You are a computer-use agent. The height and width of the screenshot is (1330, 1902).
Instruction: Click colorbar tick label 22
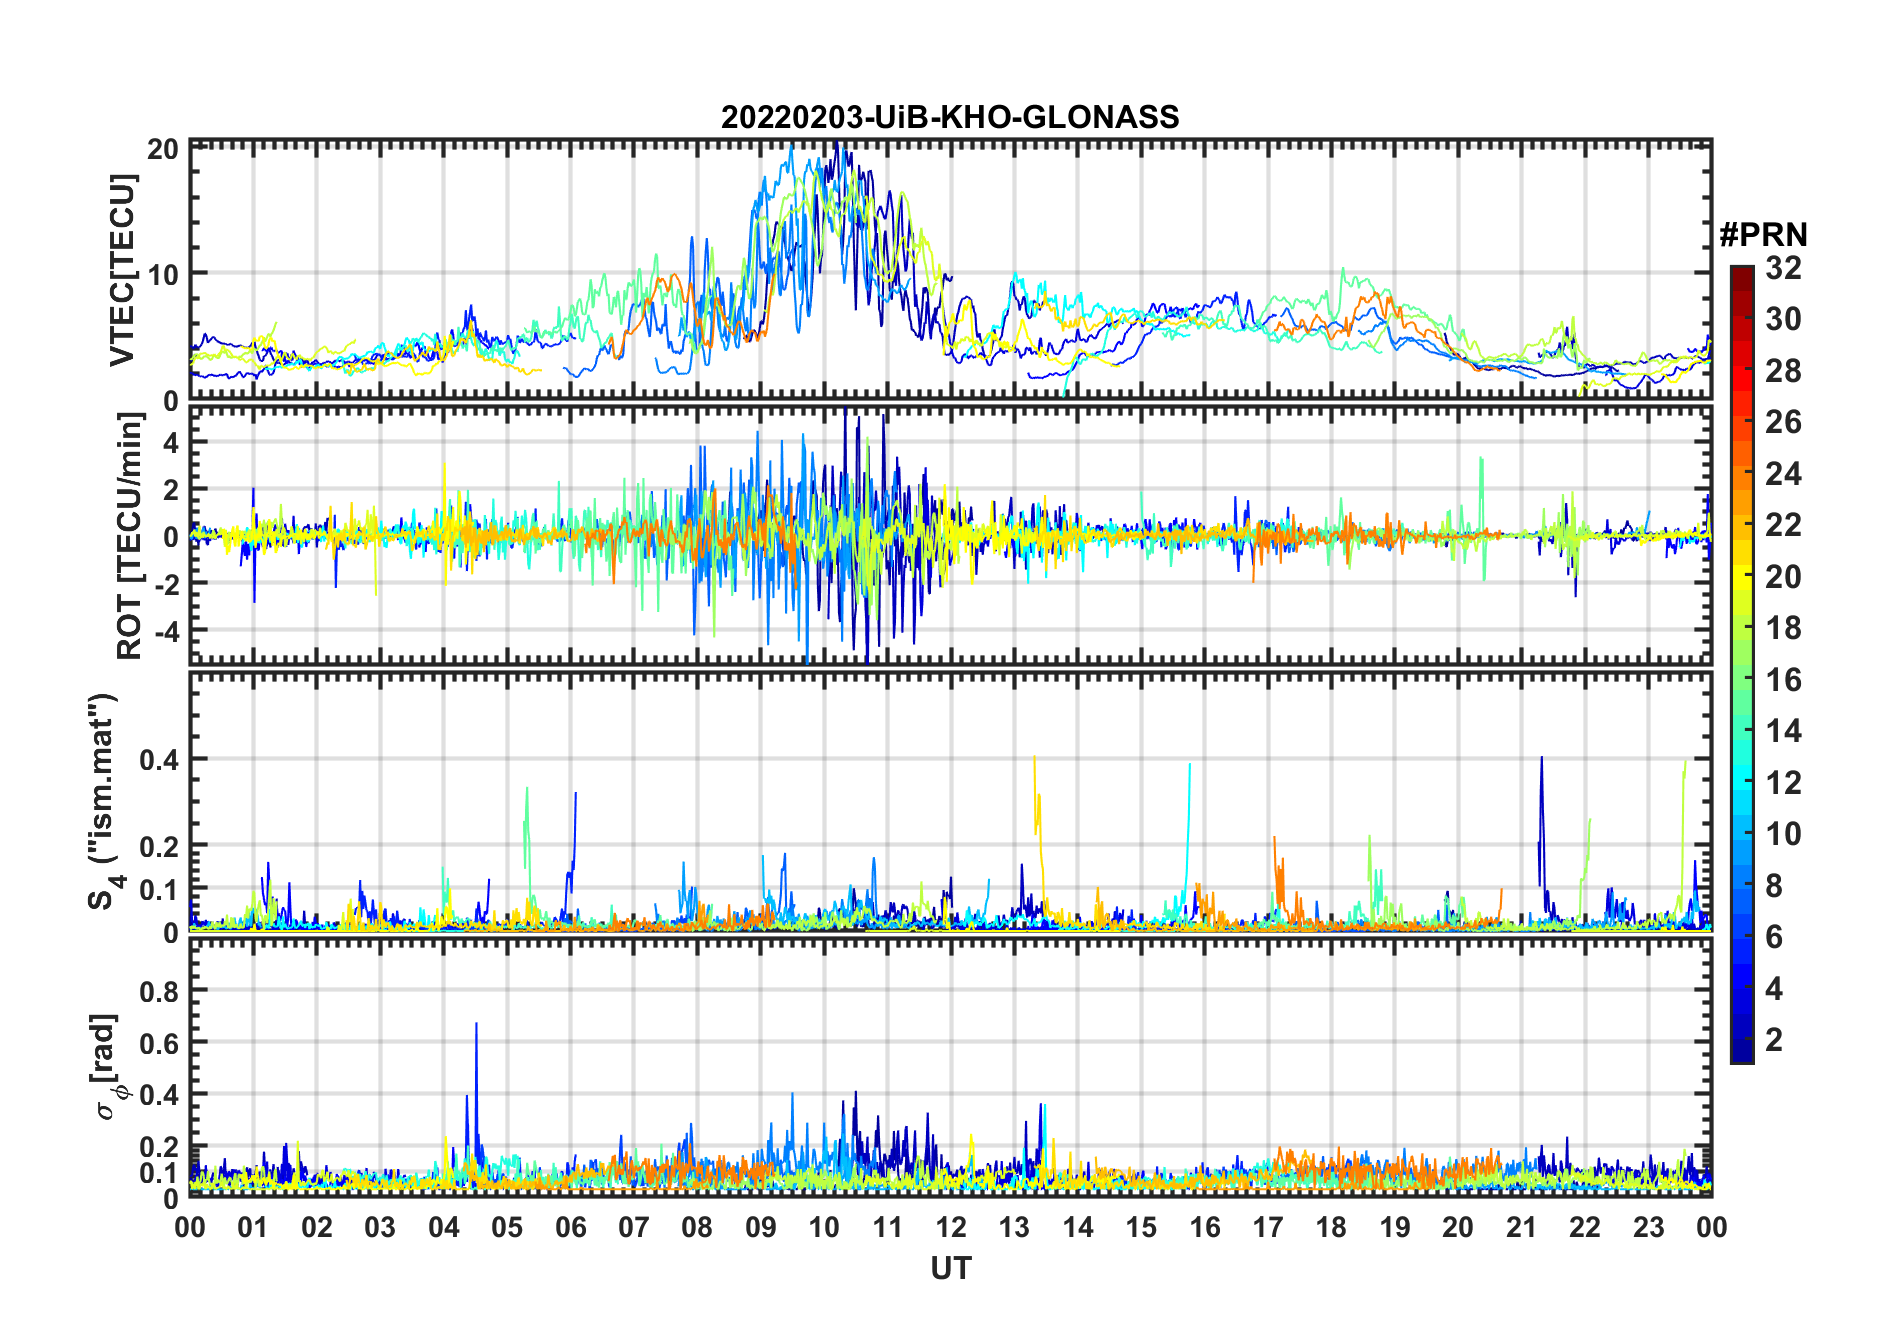(x=1783, y=525)
